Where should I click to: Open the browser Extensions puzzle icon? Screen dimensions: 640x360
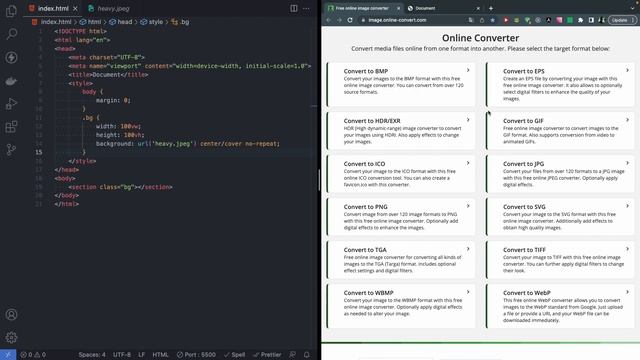pos(580,20)
